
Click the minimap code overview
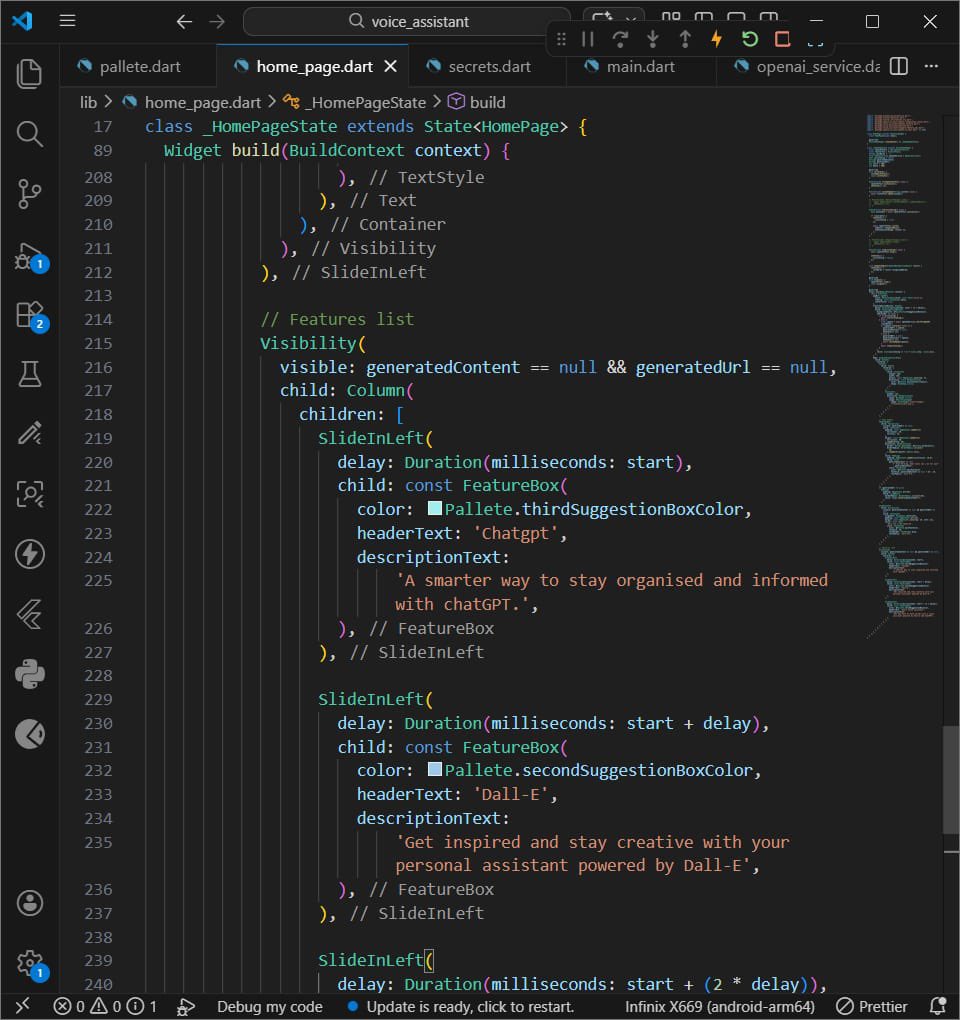pyautogui.click(x=903, y=377)
